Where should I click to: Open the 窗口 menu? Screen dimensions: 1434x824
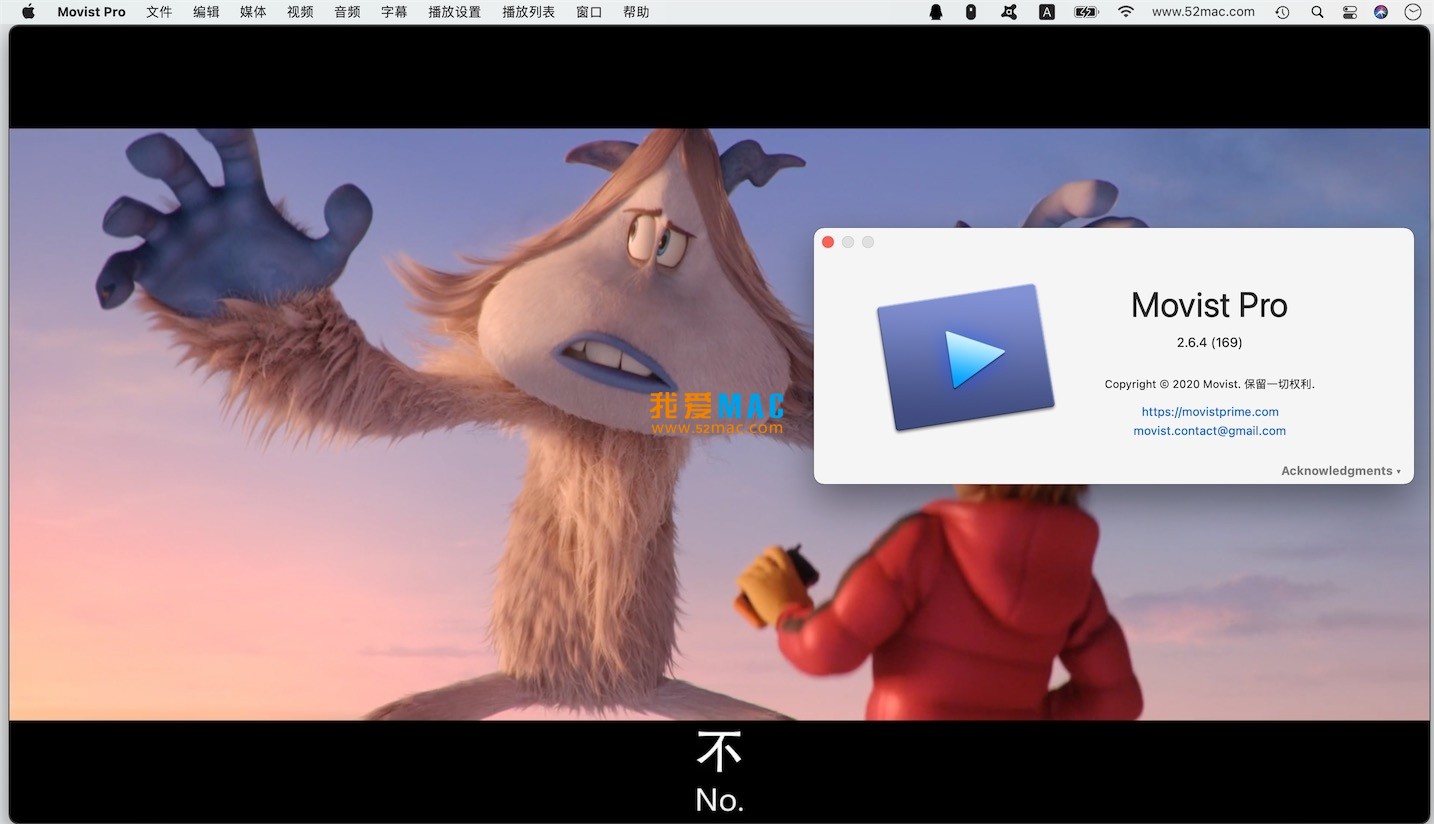click(x=589, y=12)
